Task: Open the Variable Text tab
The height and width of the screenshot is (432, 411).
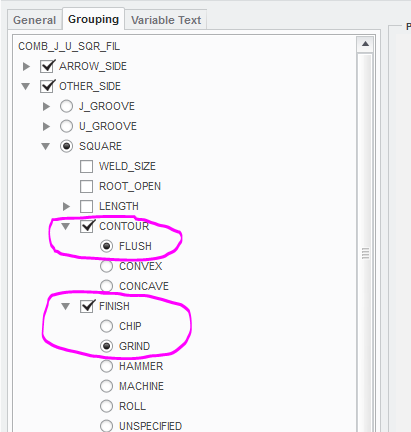Action: pos(166,20)
